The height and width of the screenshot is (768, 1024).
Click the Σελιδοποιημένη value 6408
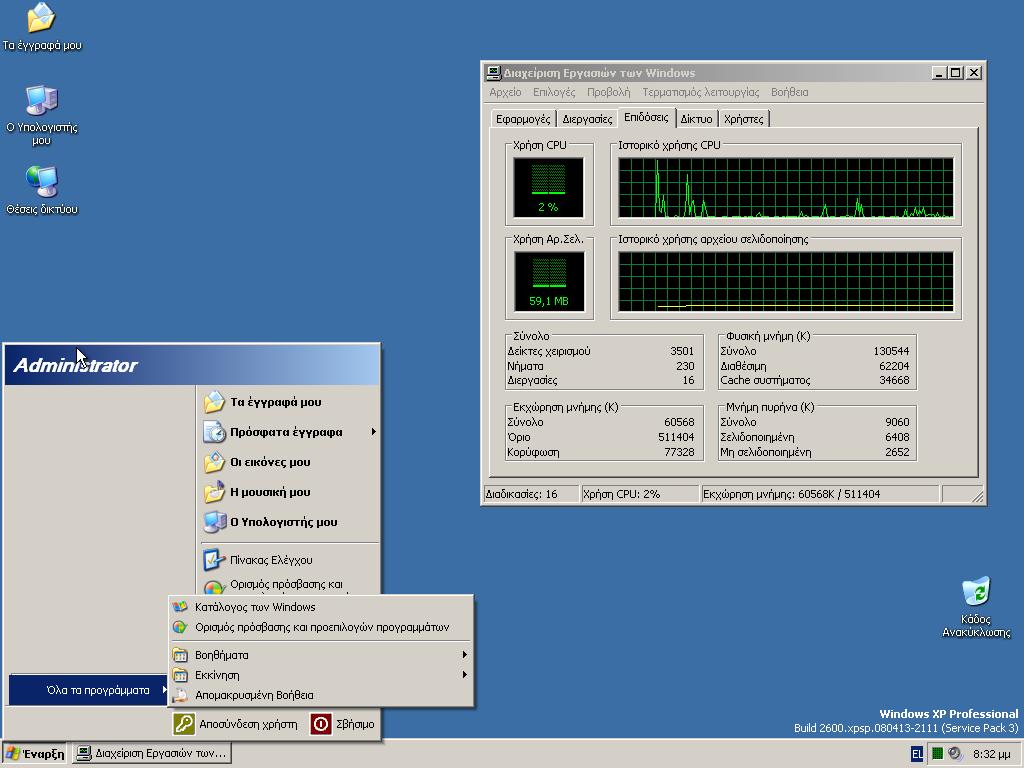pyautogui.click(x=897, y=438)
